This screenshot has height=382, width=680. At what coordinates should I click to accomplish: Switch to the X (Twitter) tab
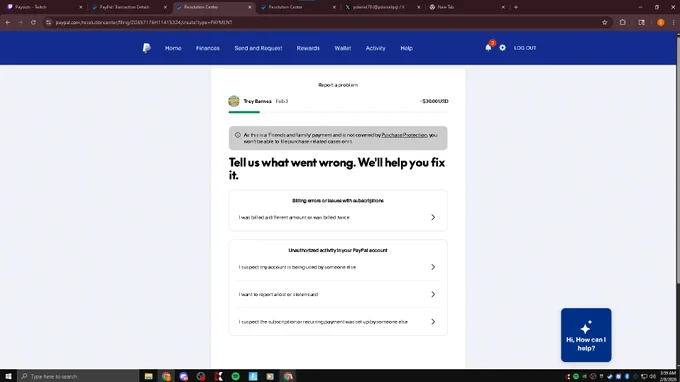click(x=382, y=7)
